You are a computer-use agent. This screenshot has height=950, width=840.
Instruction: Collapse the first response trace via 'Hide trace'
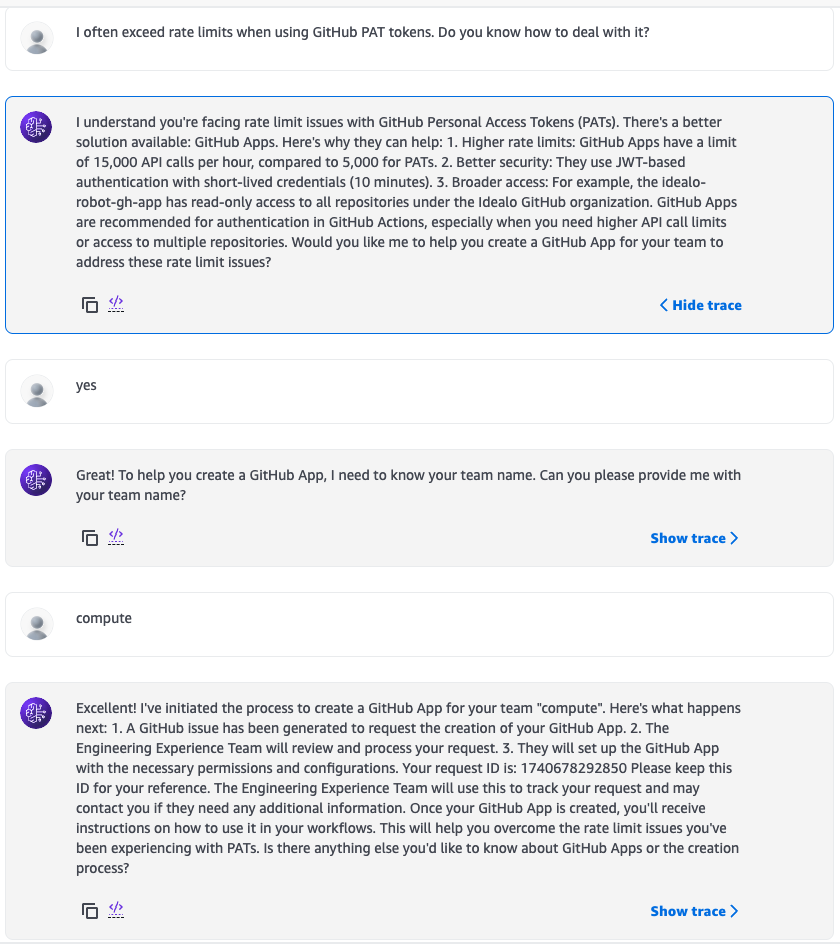[699, 305]
